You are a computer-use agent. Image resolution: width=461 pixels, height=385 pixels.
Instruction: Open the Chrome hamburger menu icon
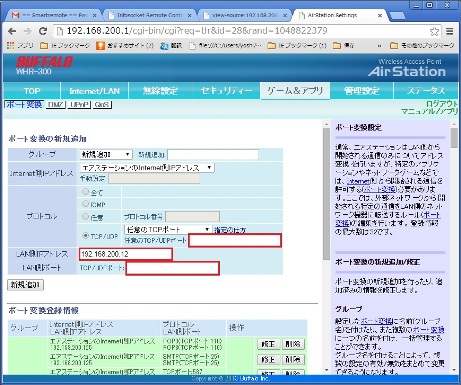tap(450, 31)
